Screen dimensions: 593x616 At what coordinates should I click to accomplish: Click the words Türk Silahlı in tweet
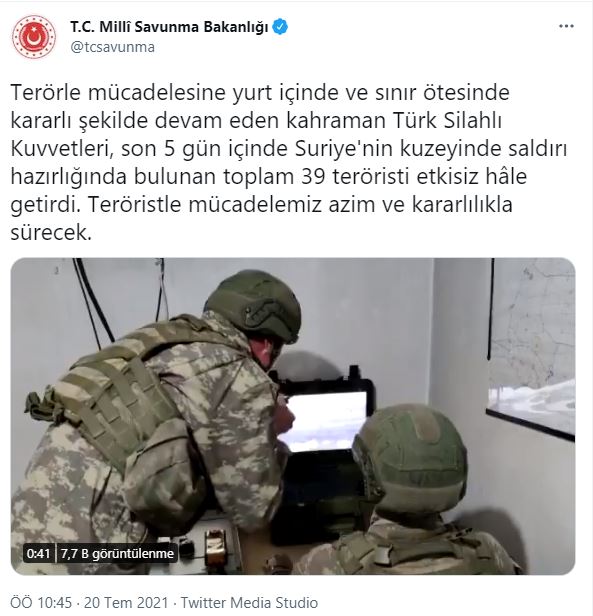pyautogui.click(x=448, y=121)
